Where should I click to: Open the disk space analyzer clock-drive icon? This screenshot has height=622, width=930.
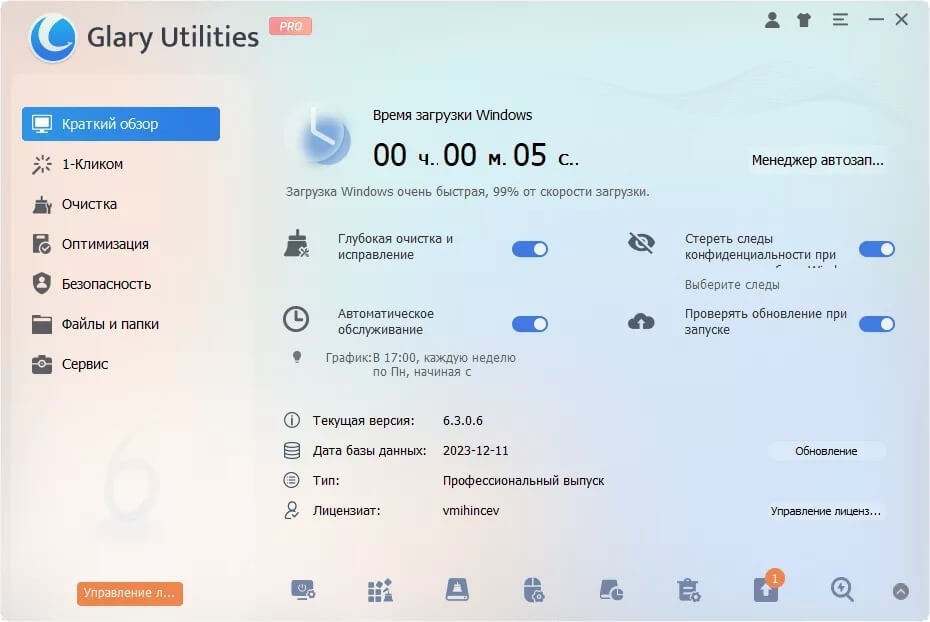pyautogui.click(x=611, y=591)
